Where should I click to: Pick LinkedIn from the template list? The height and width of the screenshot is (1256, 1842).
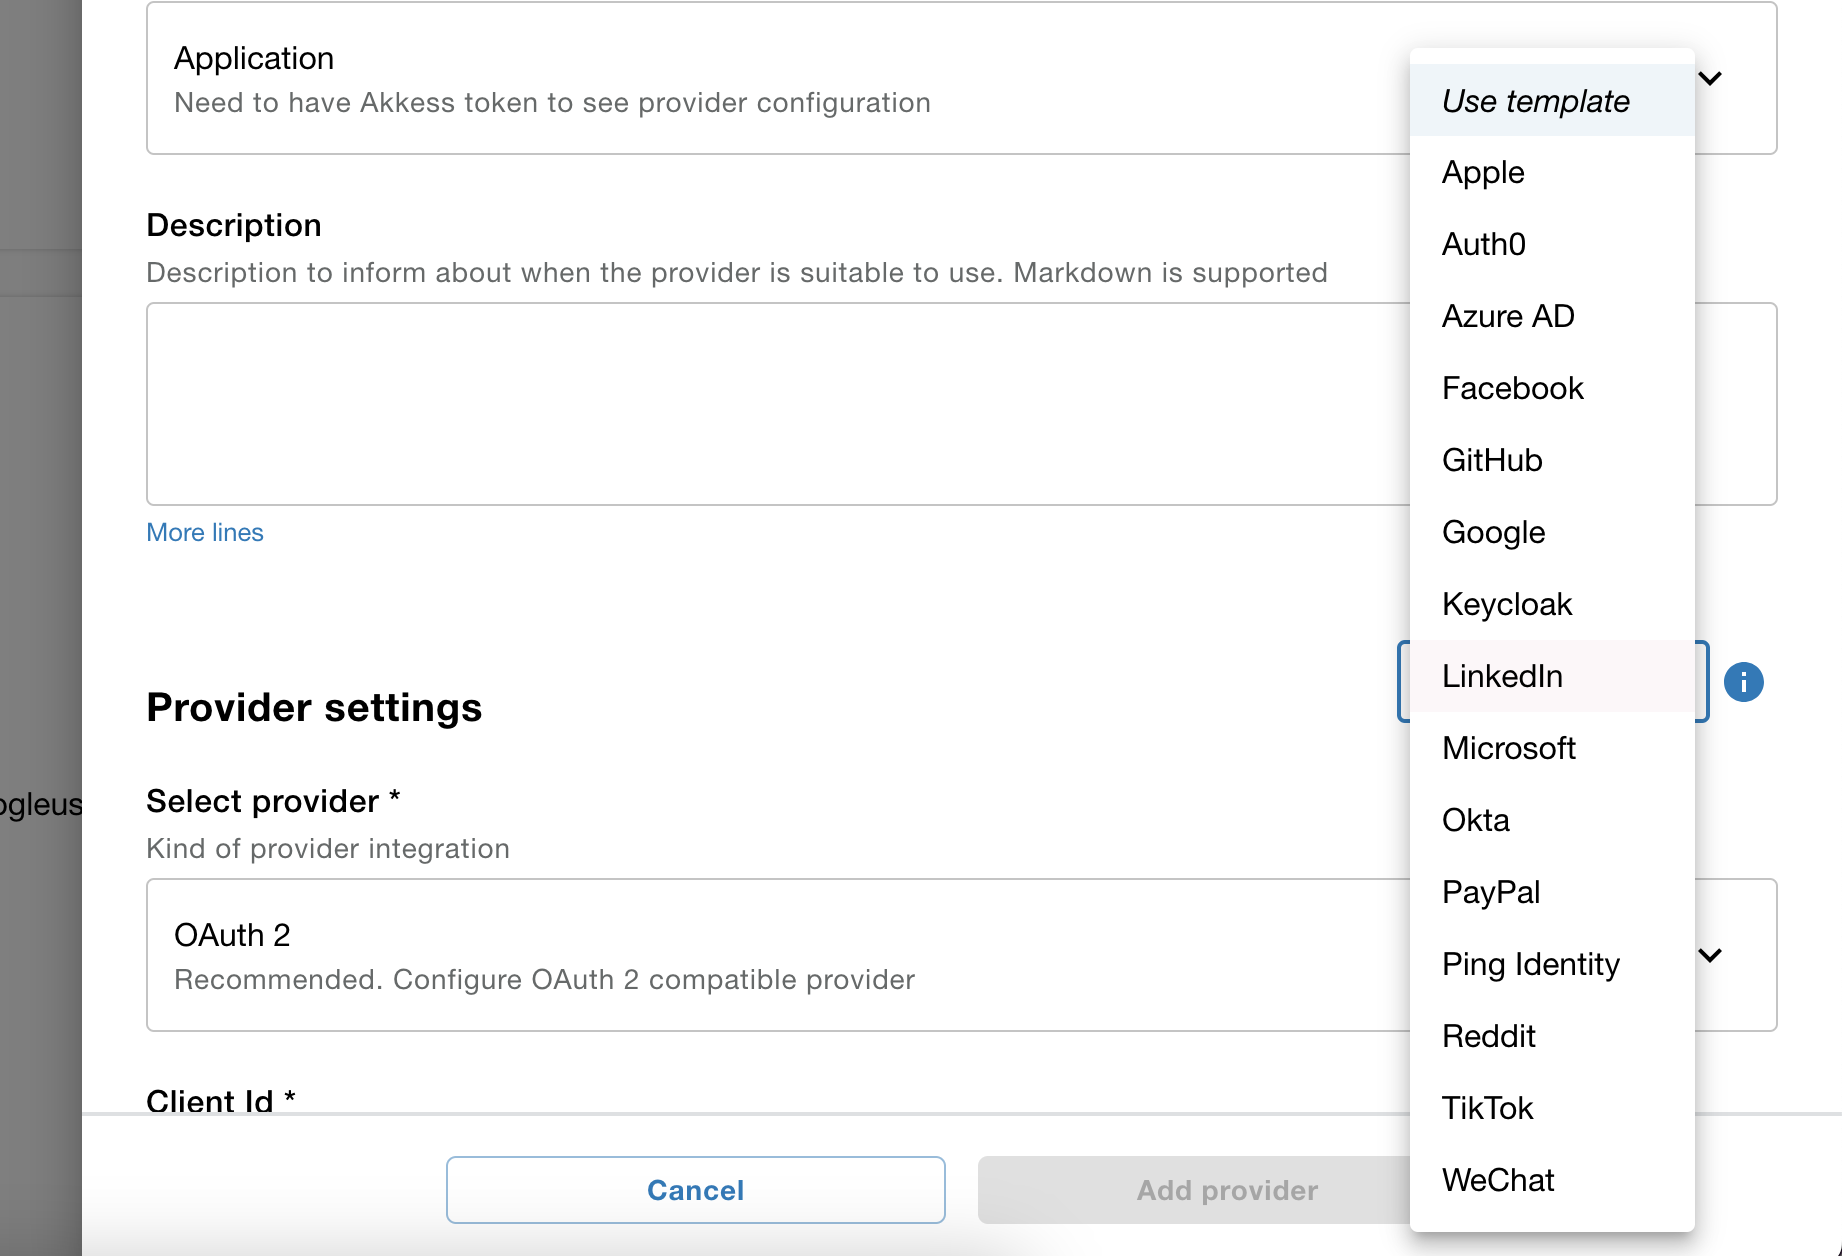tap(1502, 676)
